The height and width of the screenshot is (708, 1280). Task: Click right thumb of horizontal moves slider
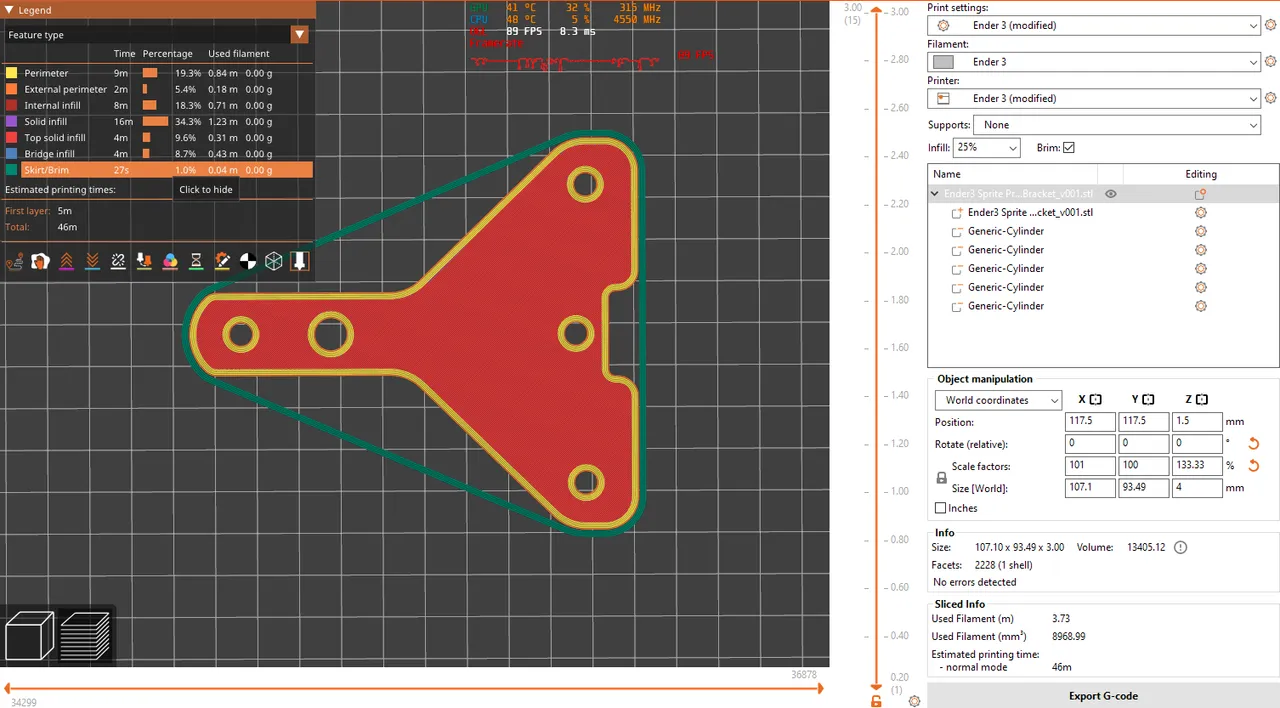[819, 688]
